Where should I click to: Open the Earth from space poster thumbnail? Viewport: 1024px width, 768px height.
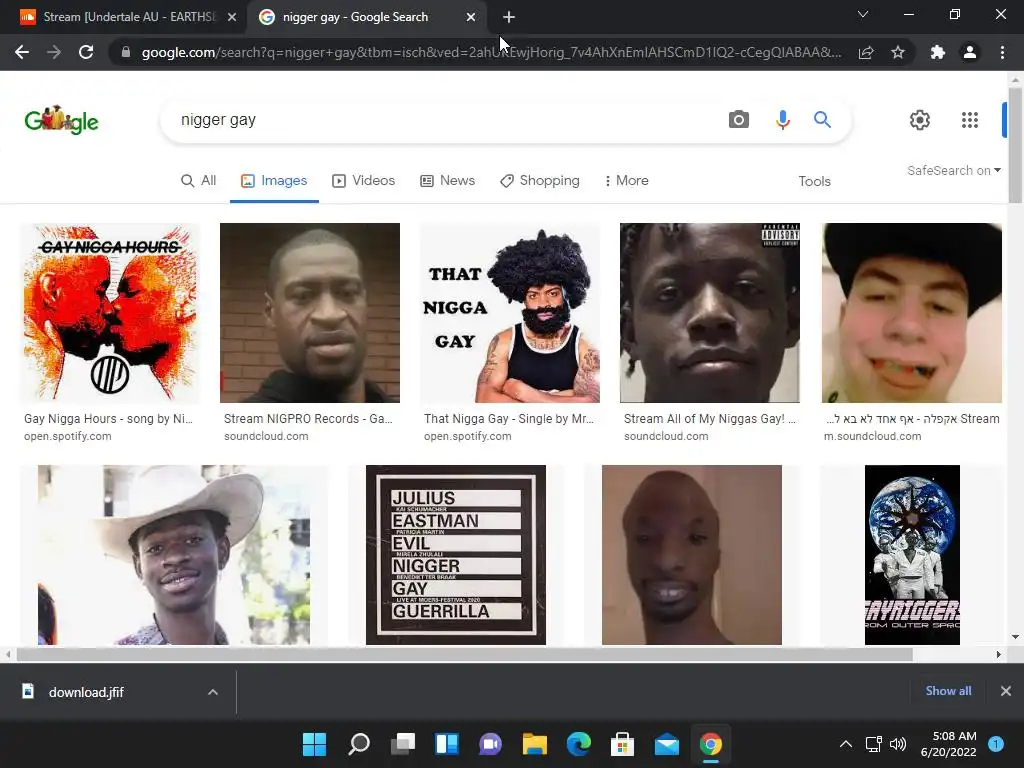pyautogui.click(x=912, y=555)
